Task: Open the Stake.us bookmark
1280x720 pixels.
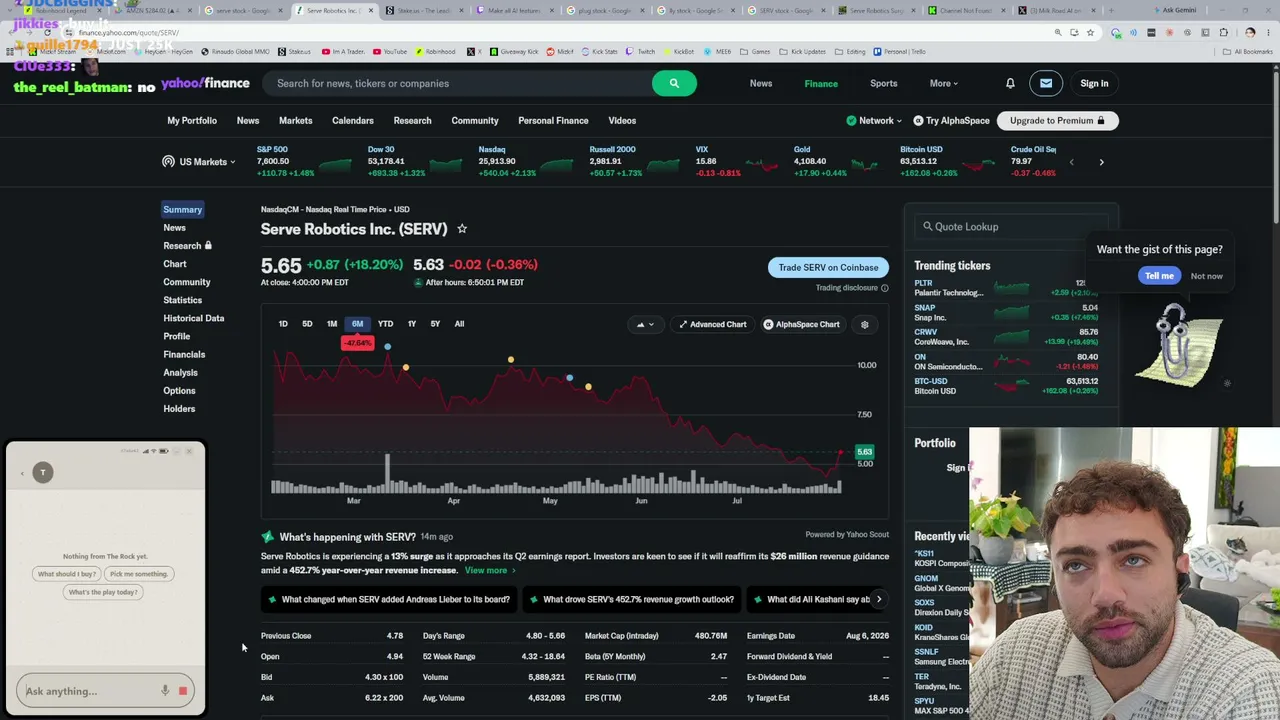Action: pos(295,51)
